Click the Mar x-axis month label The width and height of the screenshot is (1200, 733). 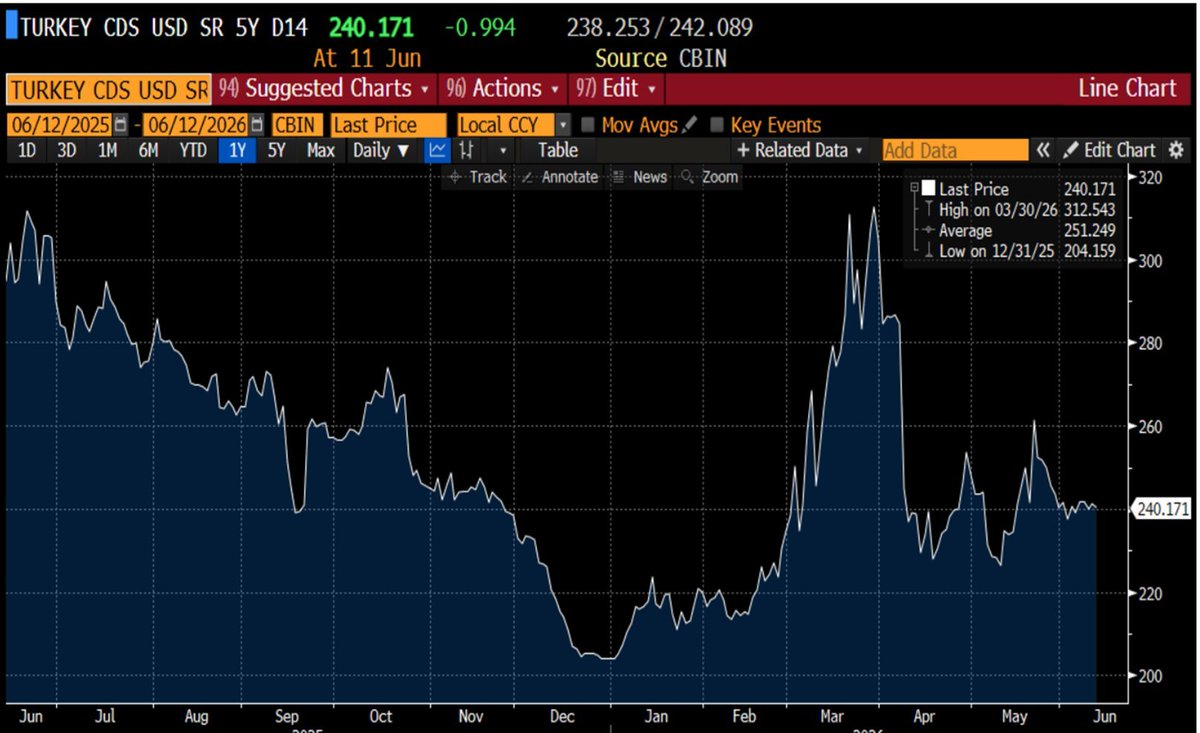click(834, 716)
